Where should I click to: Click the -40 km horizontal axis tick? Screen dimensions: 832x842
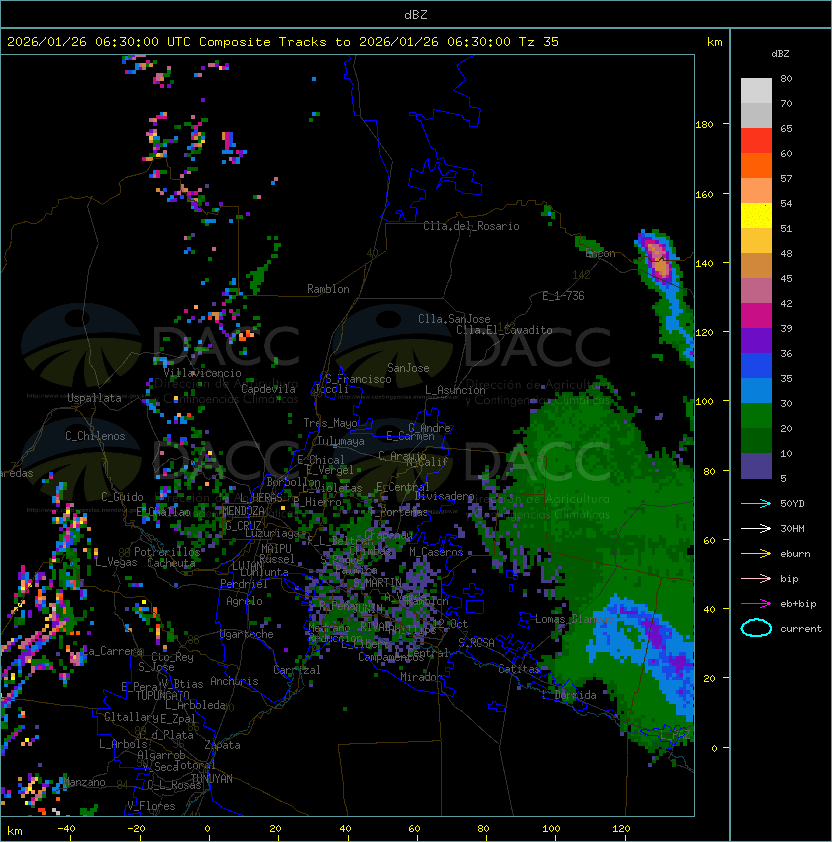pos(67,829)
